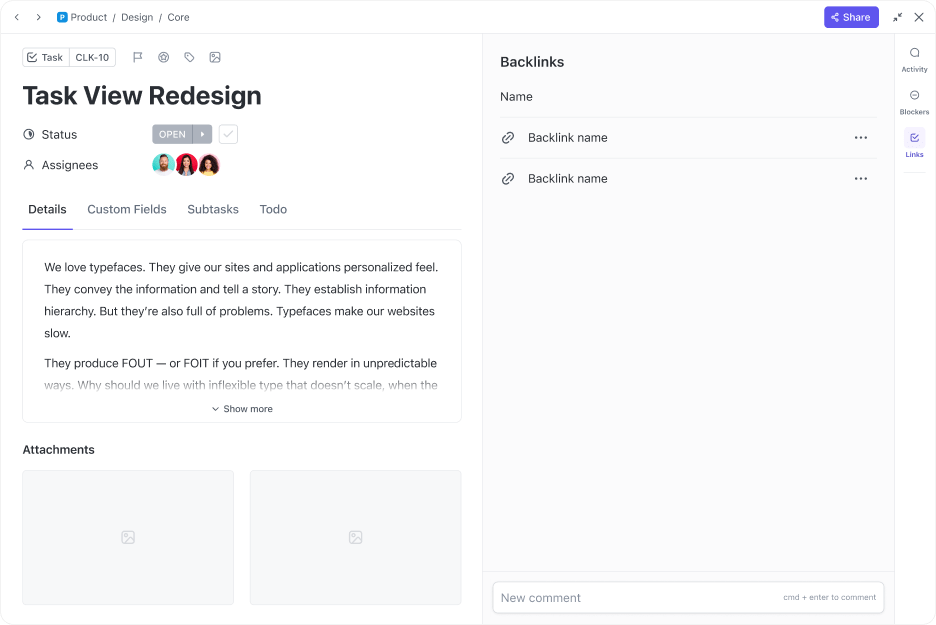Open options menu for second backlink

point(860,179)
